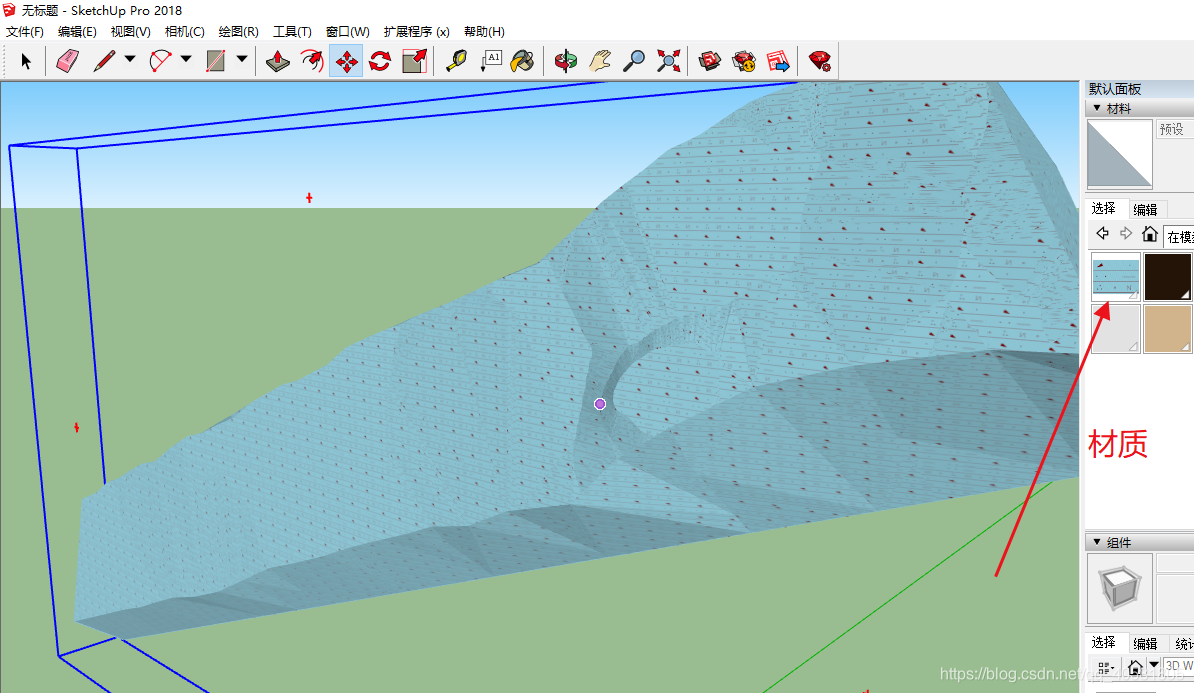Select the Tape Measure tool
Screen dimensions: 1194x693
point(456,61)
